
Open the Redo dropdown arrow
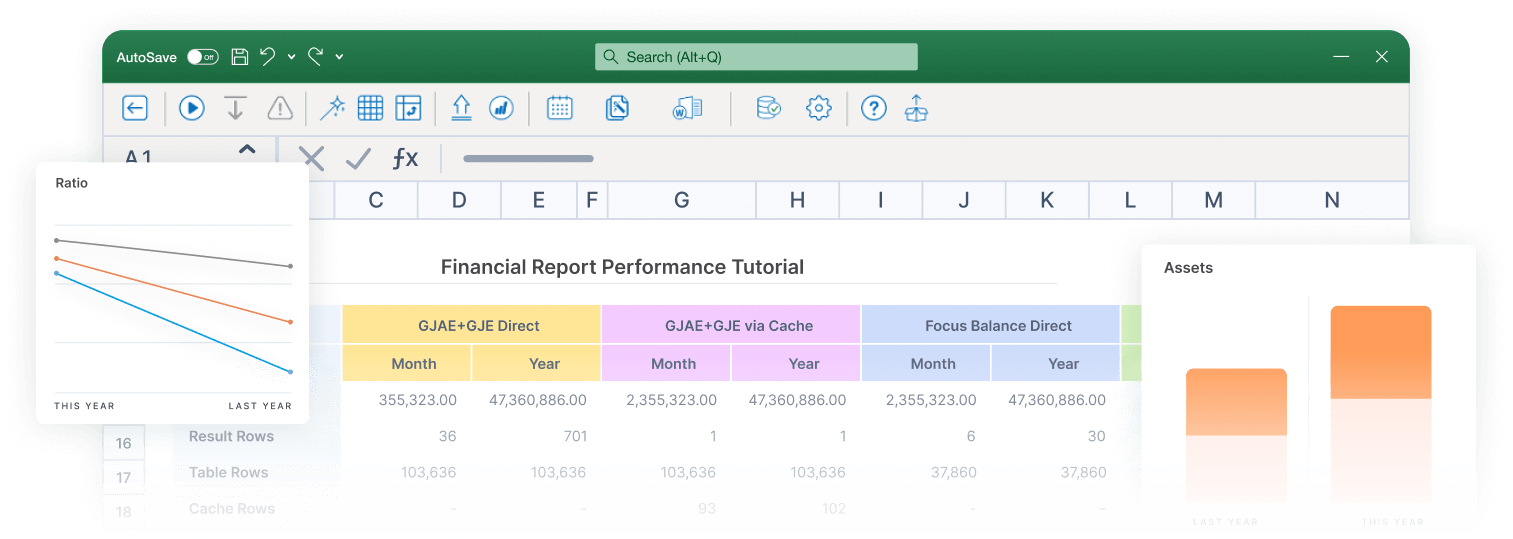[x=339, y=57]
